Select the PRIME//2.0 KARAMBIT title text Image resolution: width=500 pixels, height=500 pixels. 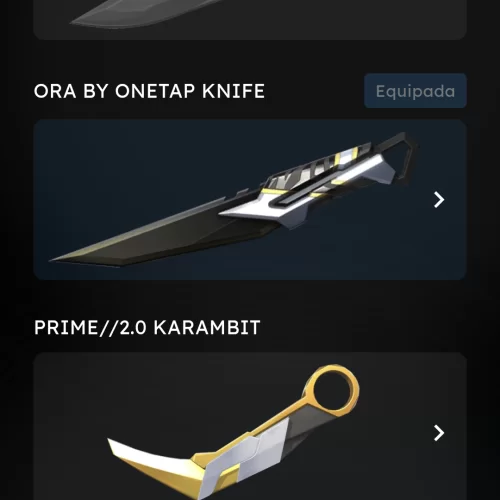click(147, 327)
